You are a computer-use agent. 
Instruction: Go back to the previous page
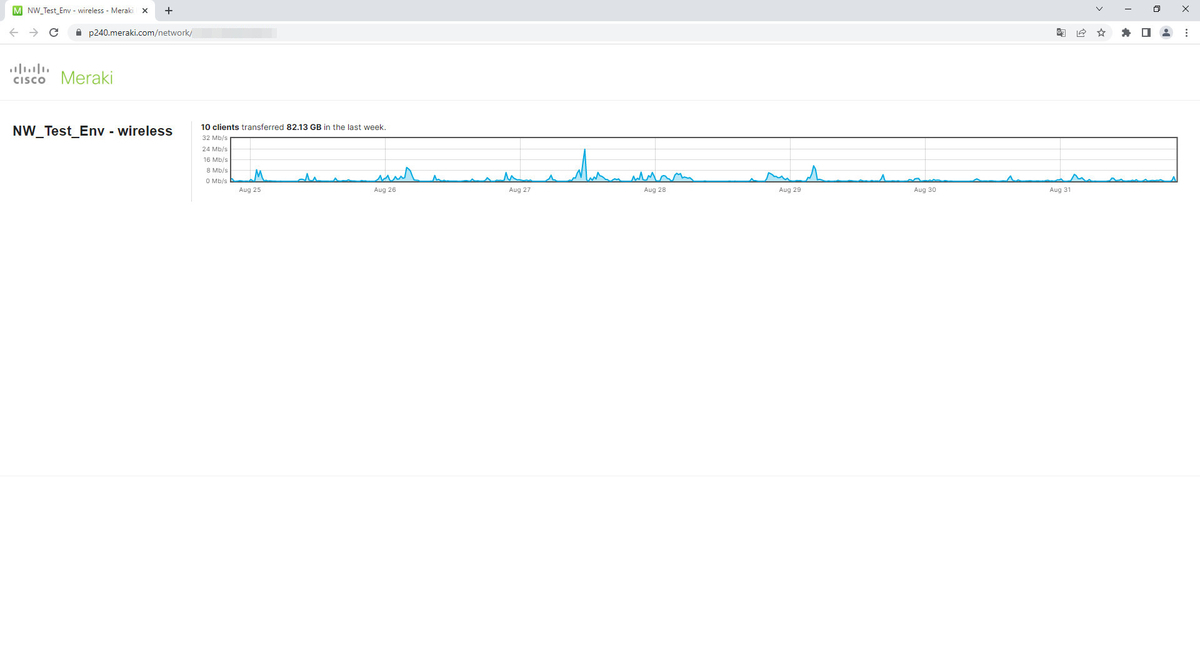[13, 32]
